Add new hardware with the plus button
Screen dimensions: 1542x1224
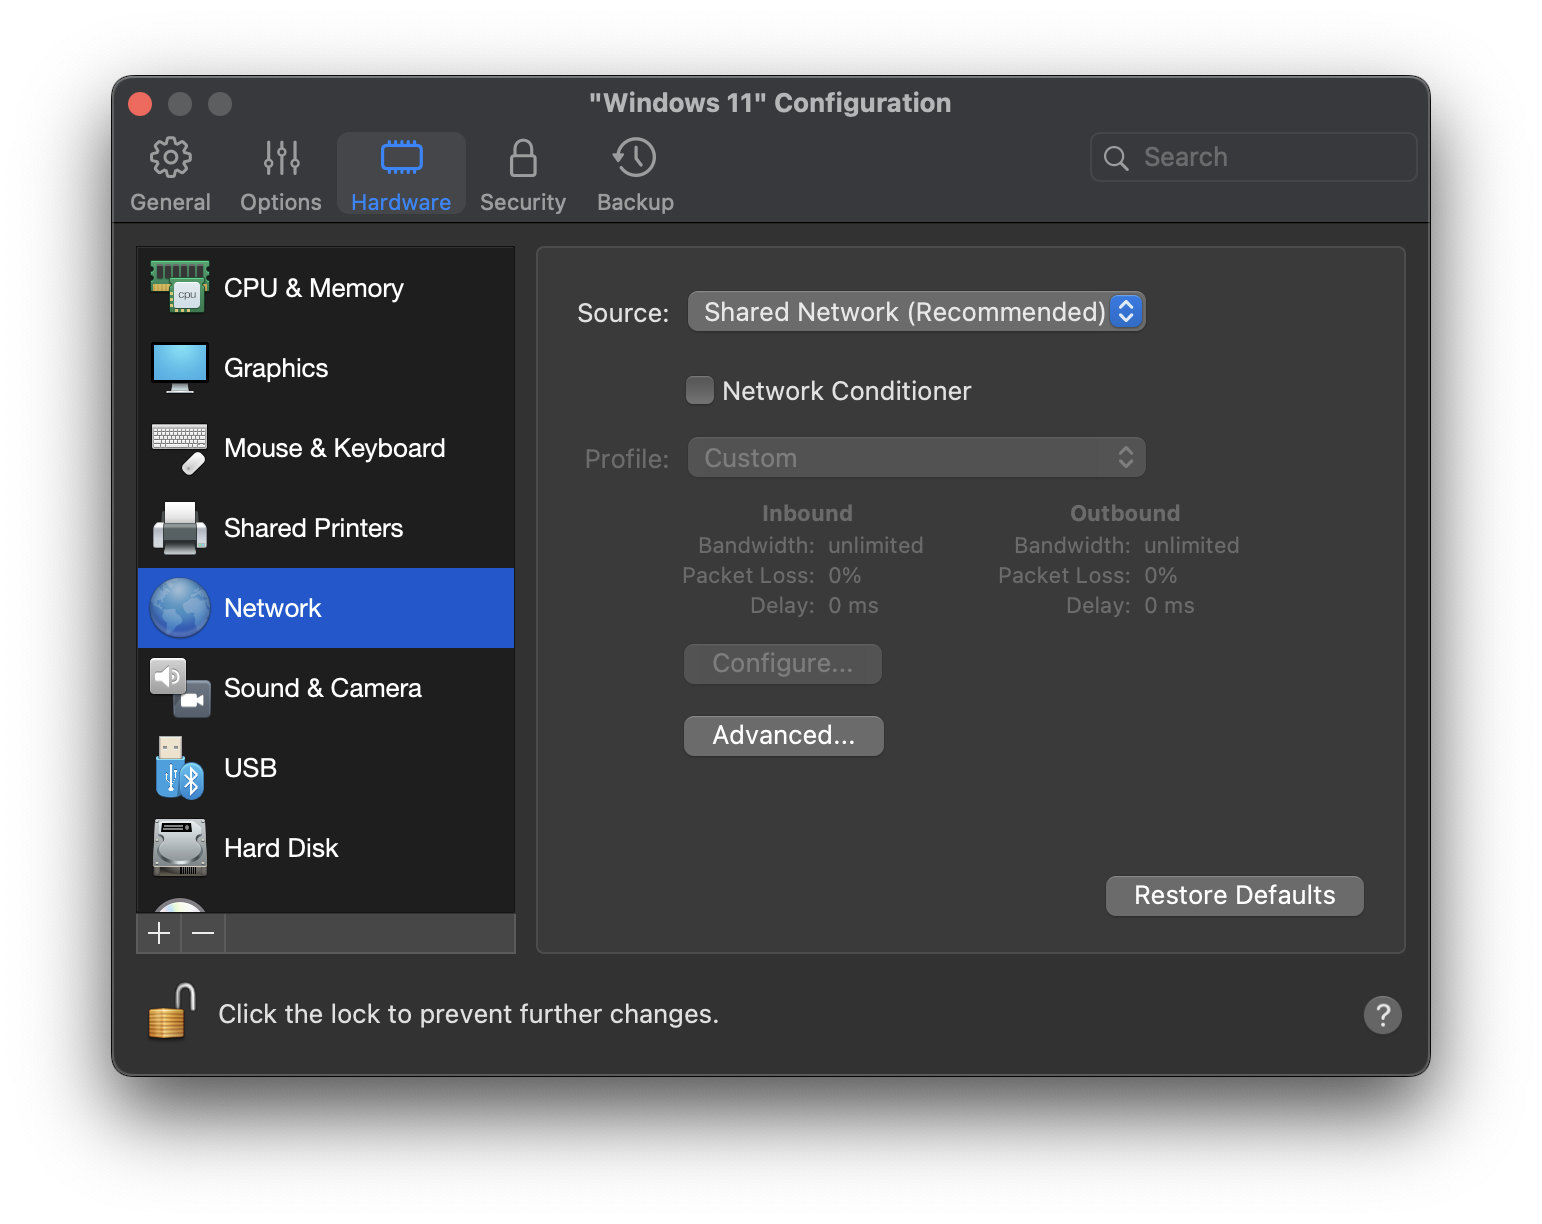[x=159, y=933]
